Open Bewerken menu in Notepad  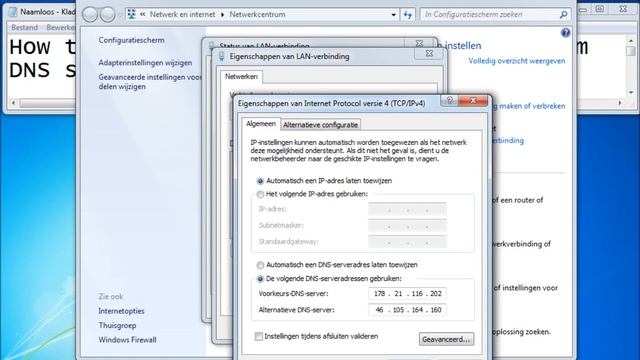pos(60,27)
